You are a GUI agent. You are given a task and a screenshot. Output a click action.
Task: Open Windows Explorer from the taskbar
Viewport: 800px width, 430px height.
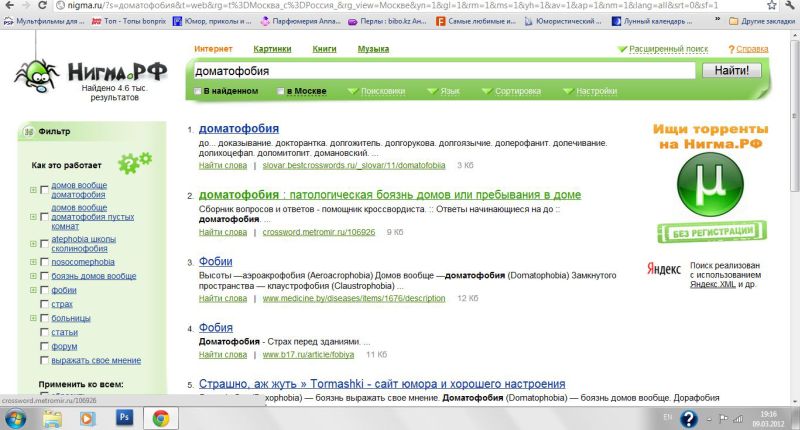[x=52, y=419]
